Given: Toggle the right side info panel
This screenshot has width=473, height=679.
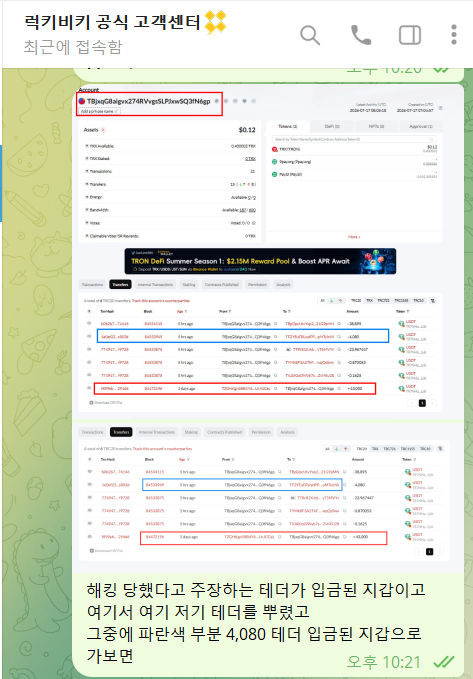Looking at the screenshot, I should [410, 35].
